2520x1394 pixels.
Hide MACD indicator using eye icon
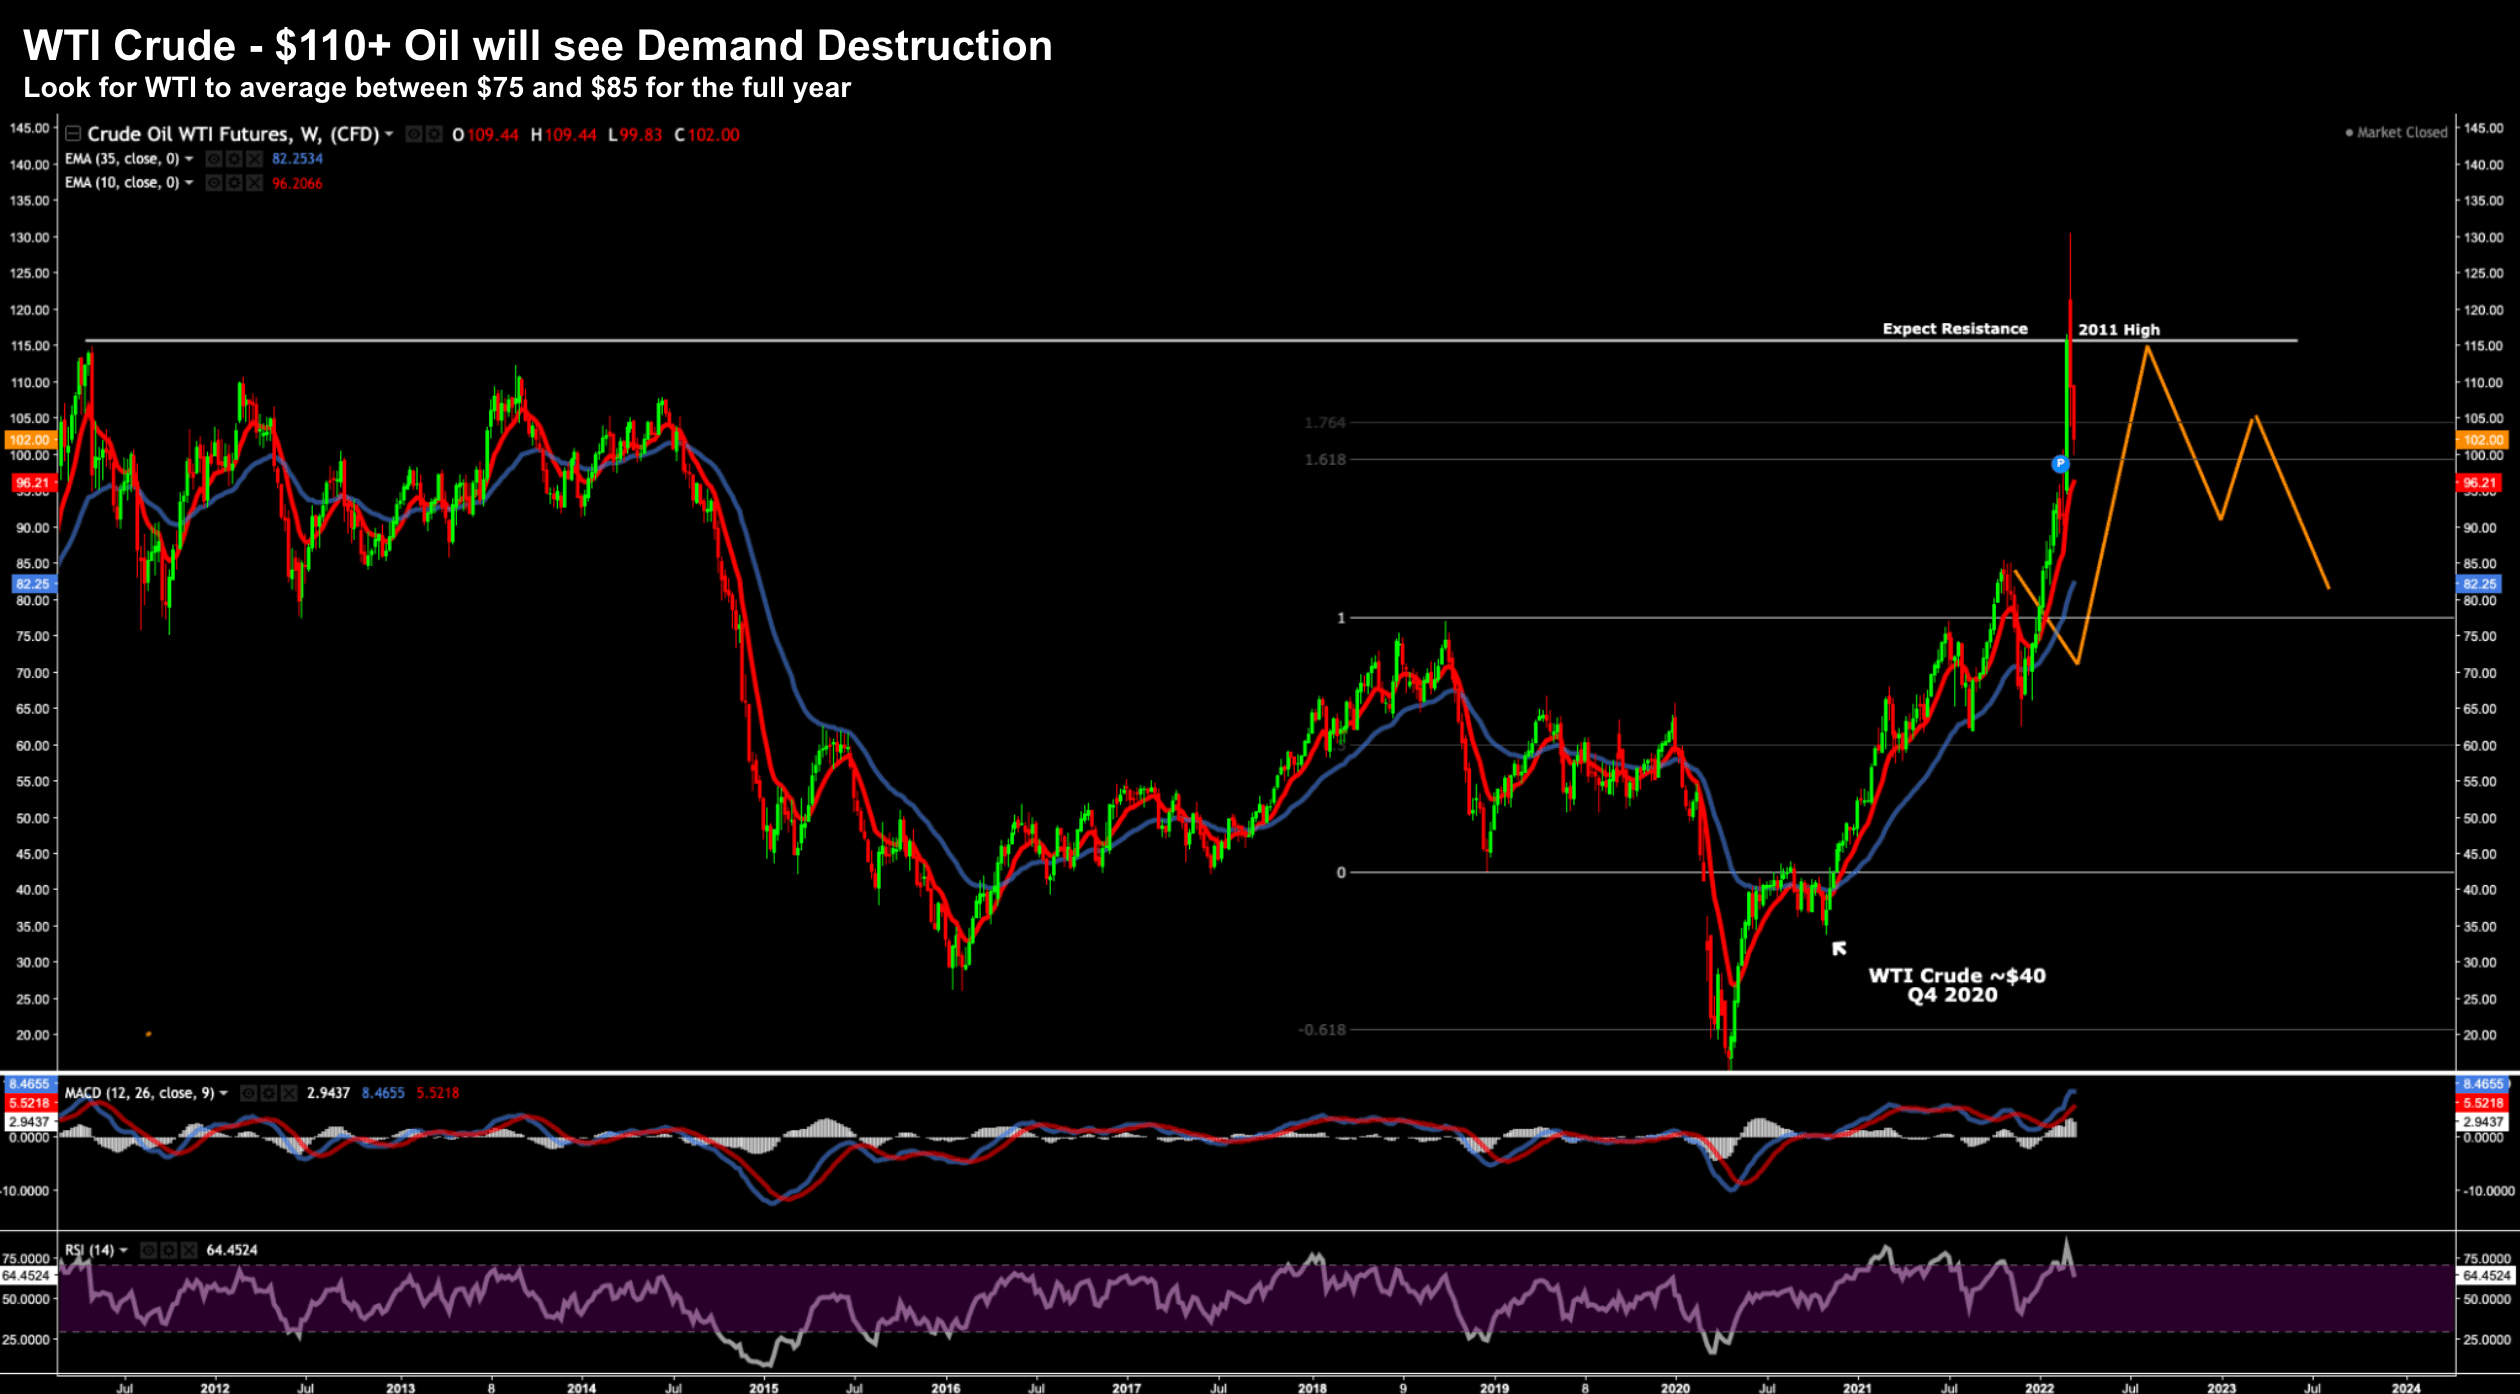pyautogui.click(x=249, y=1093)
